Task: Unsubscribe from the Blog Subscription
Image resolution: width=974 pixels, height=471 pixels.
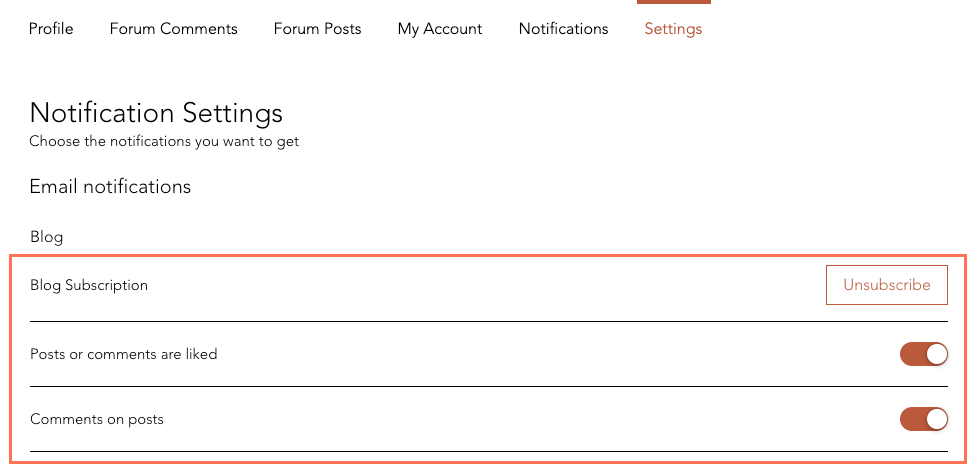Action: tap(886, 285)
